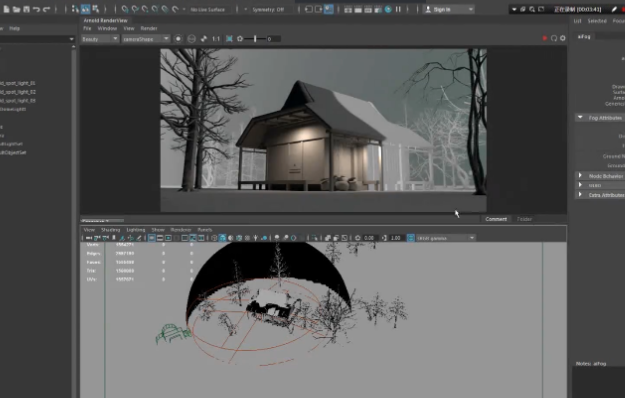
Task: Open the viewport Panels menu
Action: [x=204, y=230]
